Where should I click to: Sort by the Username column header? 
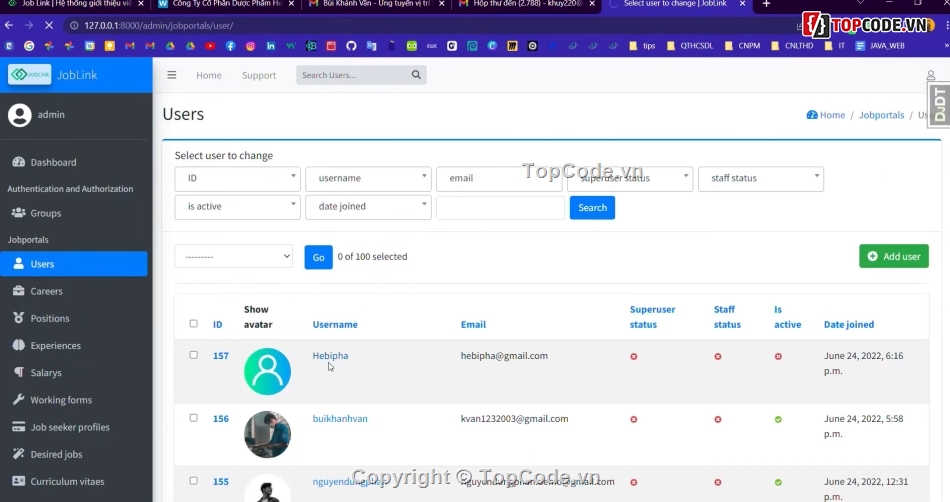pos(335,325)
